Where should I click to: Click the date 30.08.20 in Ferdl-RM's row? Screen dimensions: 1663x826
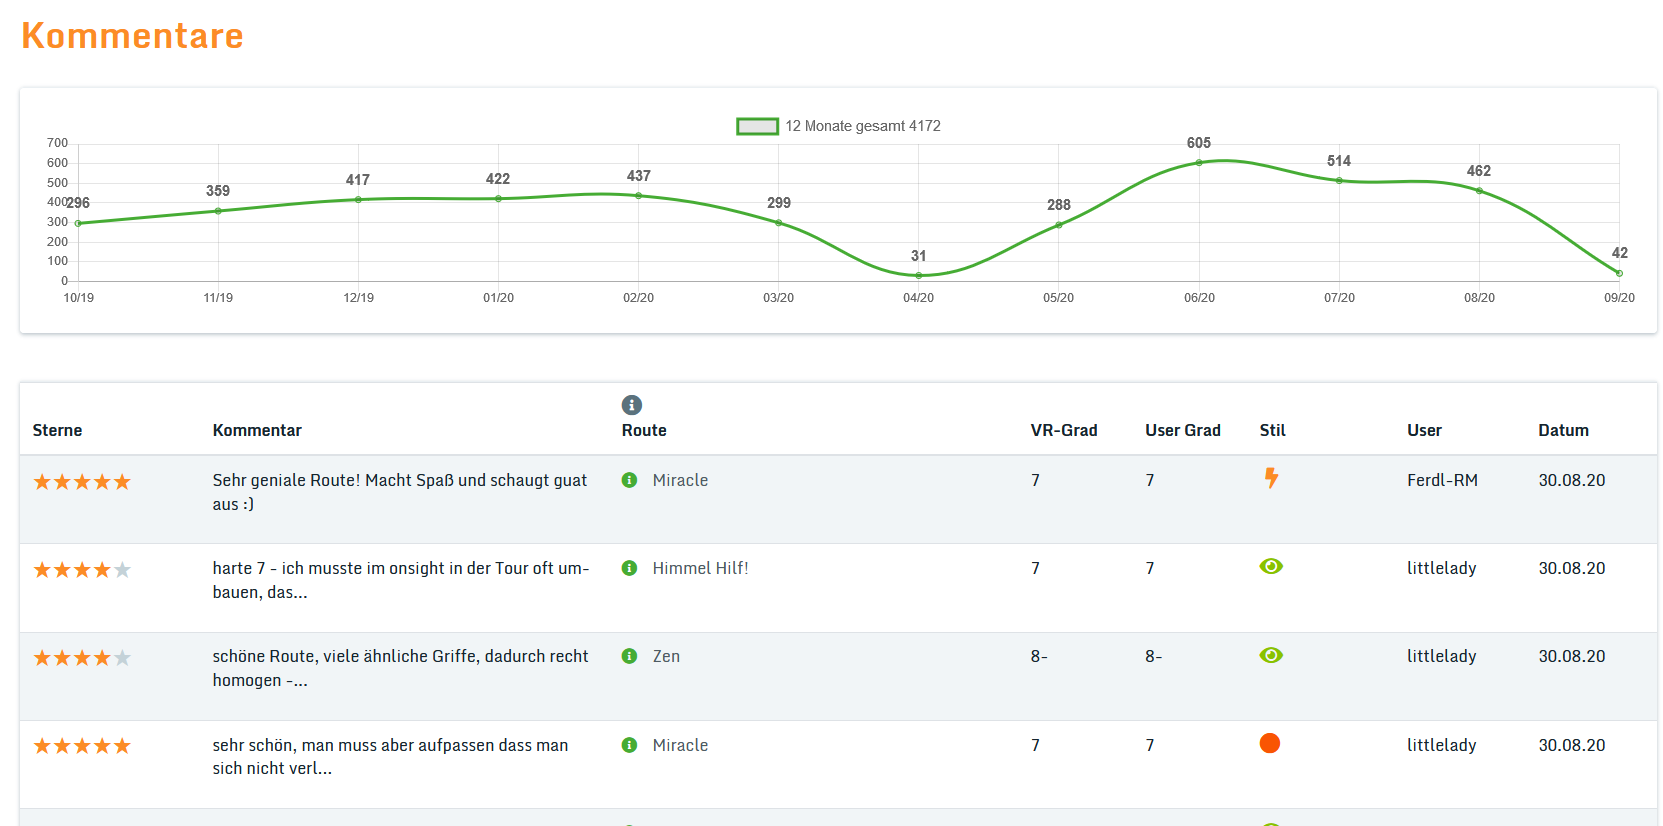click(1571, 480)
